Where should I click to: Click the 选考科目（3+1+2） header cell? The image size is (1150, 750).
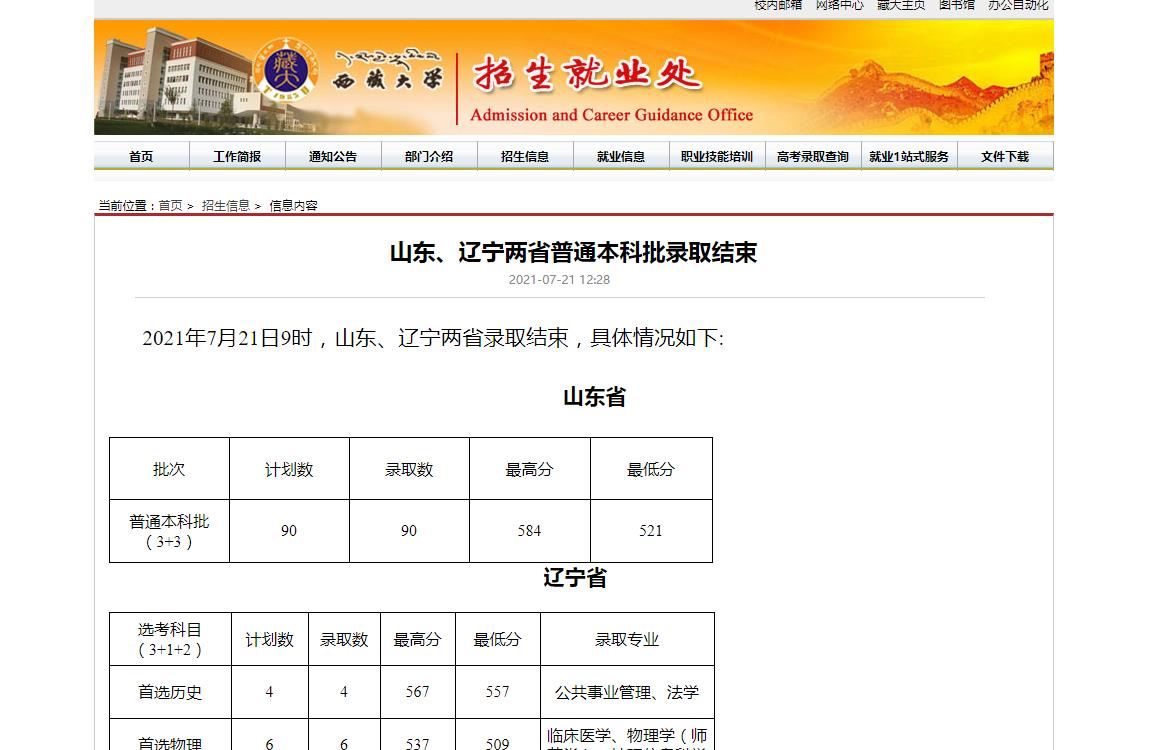[x=170, y=639]
